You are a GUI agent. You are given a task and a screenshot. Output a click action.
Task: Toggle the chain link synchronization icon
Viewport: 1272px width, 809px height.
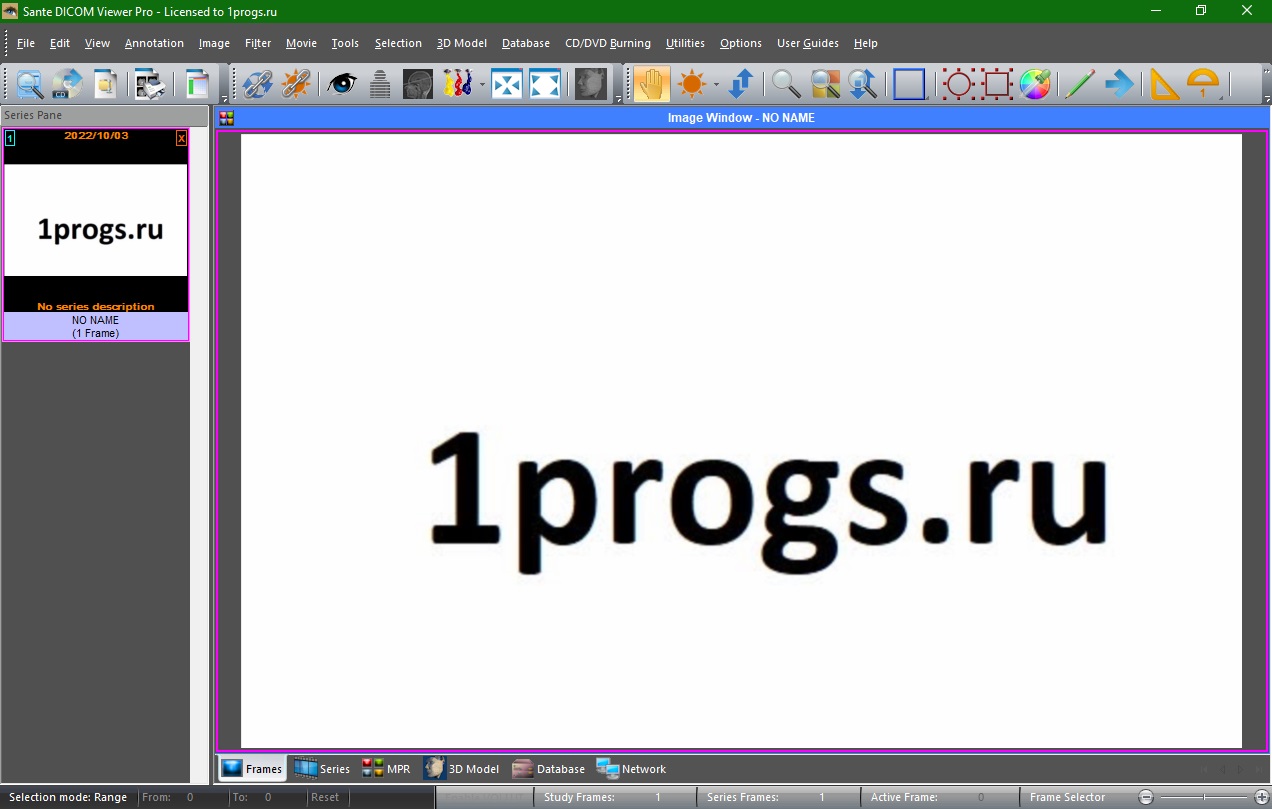(258, 84)
